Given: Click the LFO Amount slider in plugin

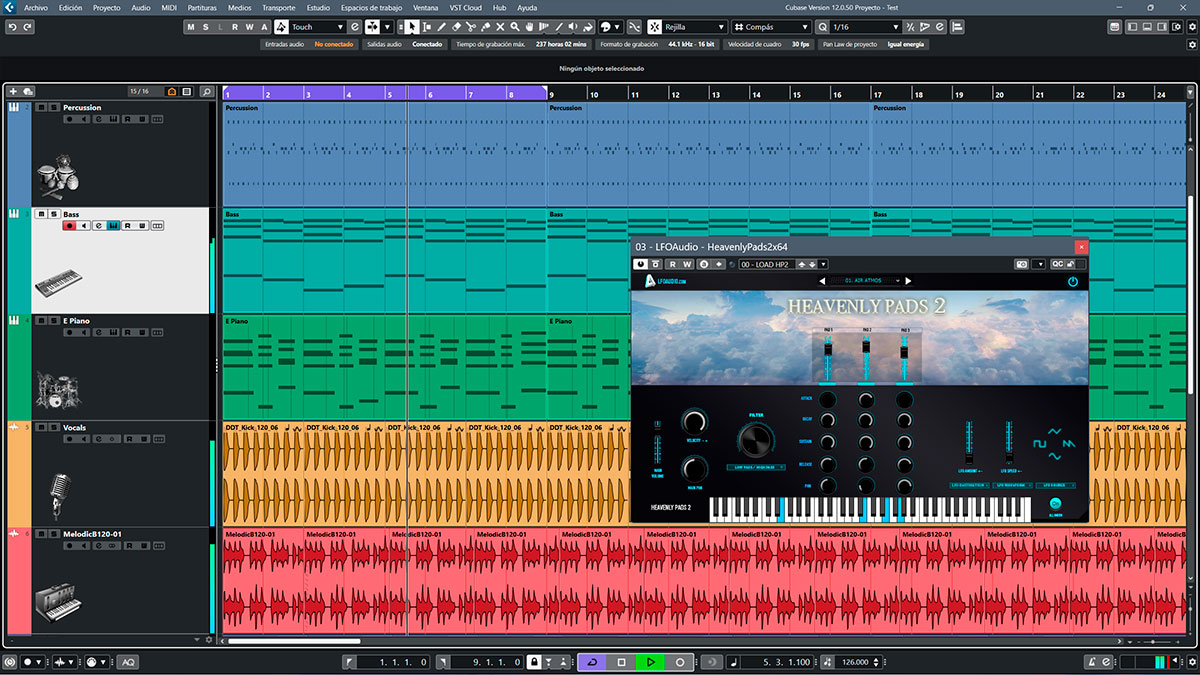Looking at the screenshot, I should pos(969,442).
